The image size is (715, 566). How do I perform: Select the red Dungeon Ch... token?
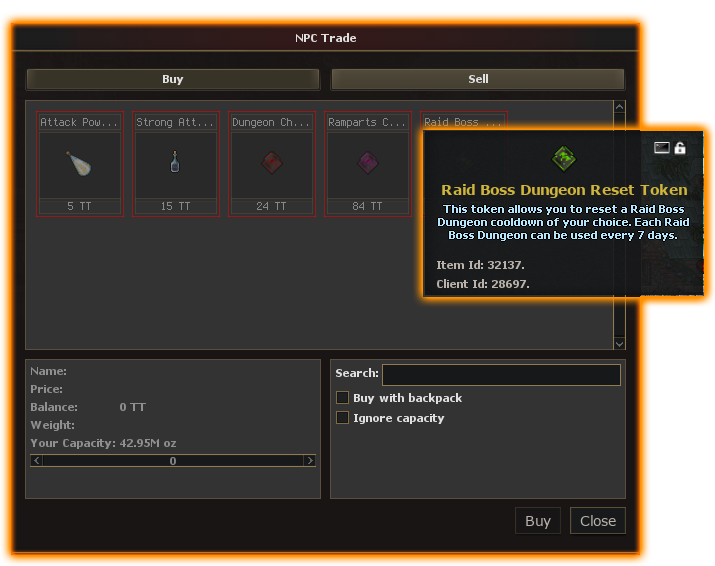[272, 164]
